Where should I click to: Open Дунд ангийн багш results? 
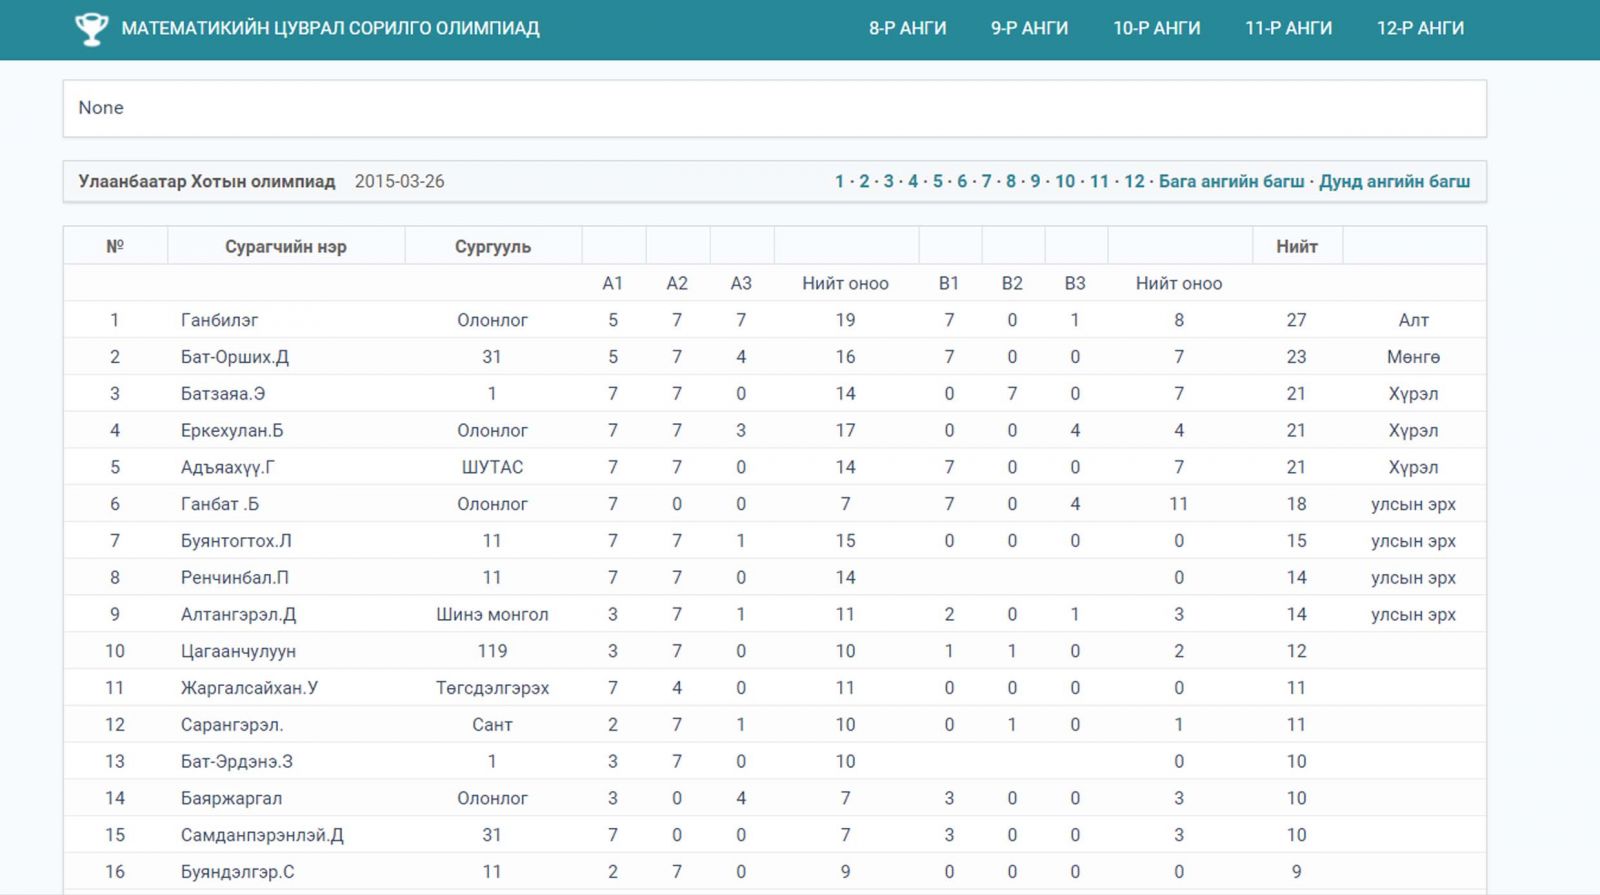[1394, 182]
